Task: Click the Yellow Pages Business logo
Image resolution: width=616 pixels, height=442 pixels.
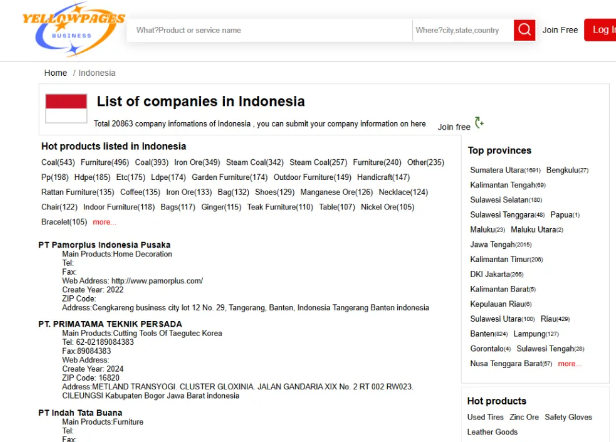Action: [x=68, y=29]
